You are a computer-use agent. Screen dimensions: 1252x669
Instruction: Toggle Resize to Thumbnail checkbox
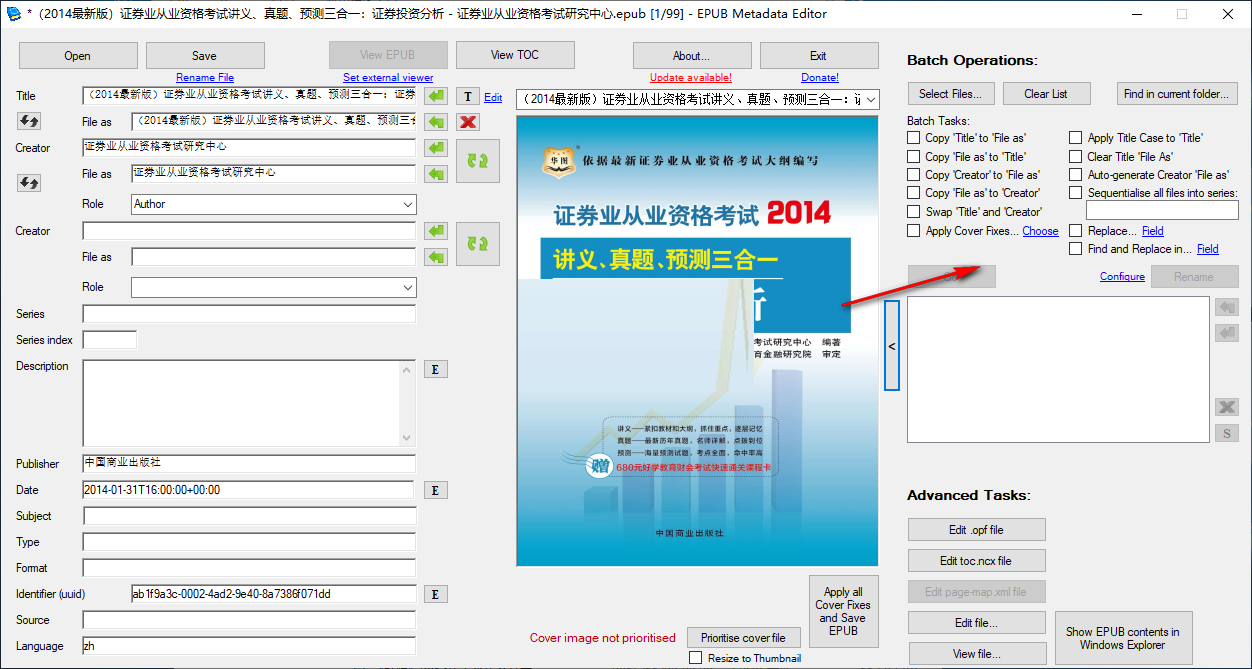696,658
